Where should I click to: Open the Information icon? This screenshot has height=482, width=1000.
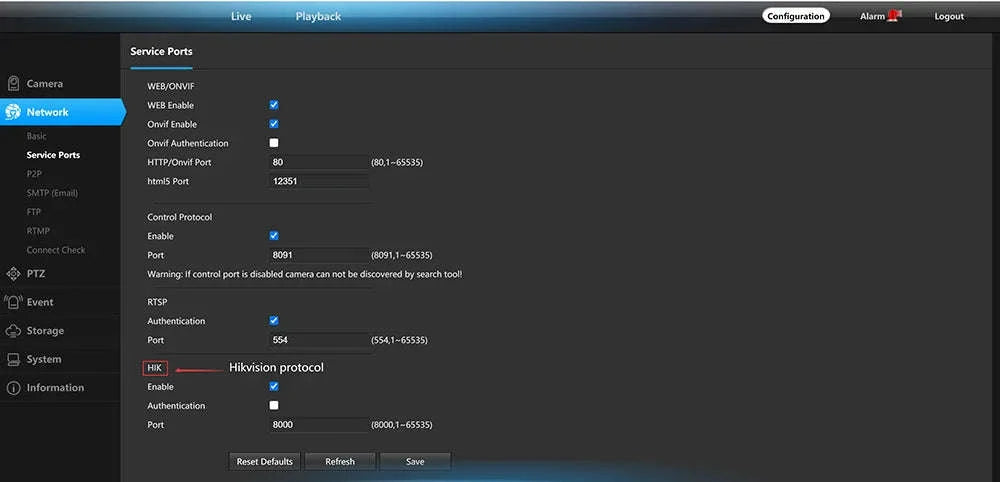pos(13,388)
